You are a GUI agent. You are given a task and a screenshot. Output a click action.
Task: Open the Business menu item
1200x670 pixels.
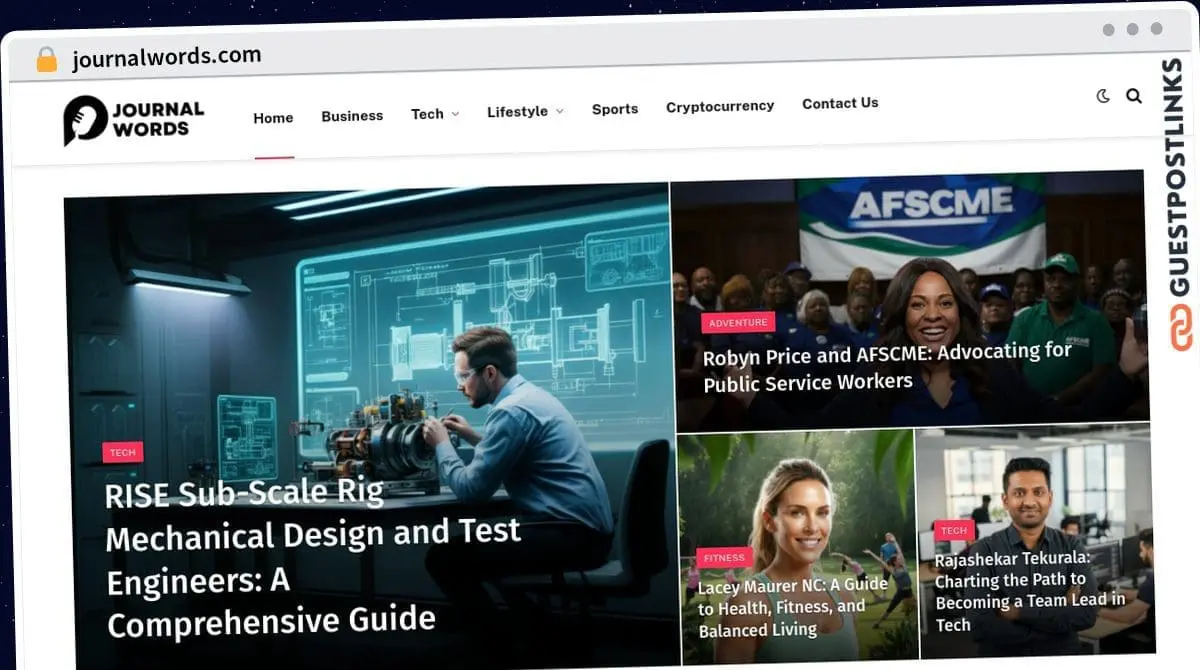[x=352, y=116]
